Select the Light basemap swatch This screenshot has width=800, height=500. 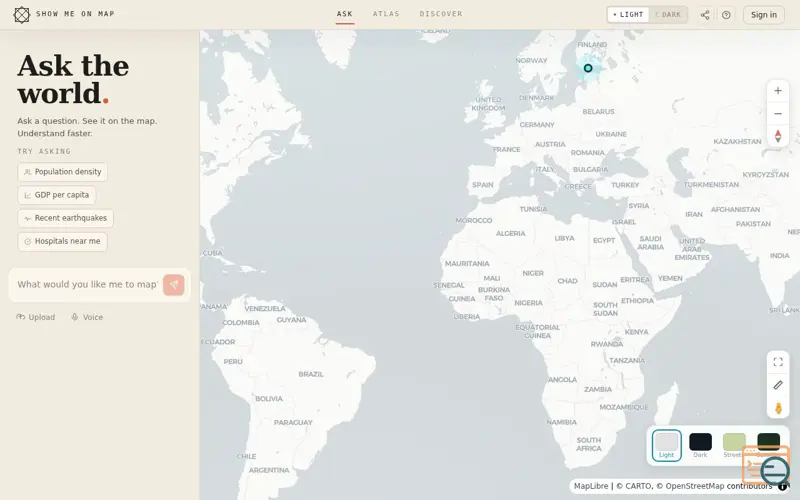tap(666, 445)
